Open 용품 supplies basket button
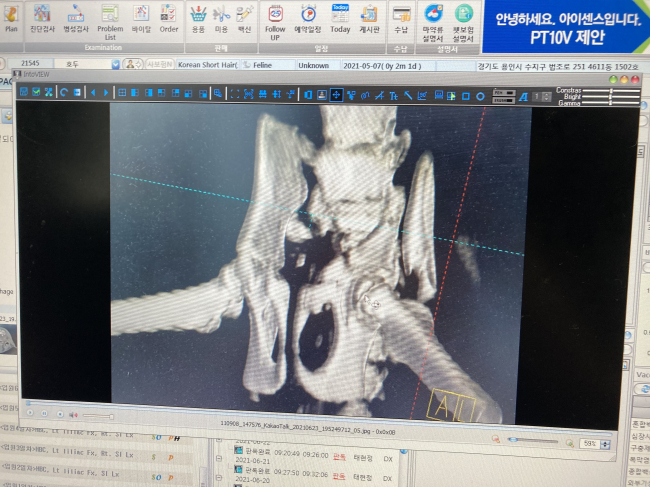Screen dimensions: 650x487 [x=198, y=19]
